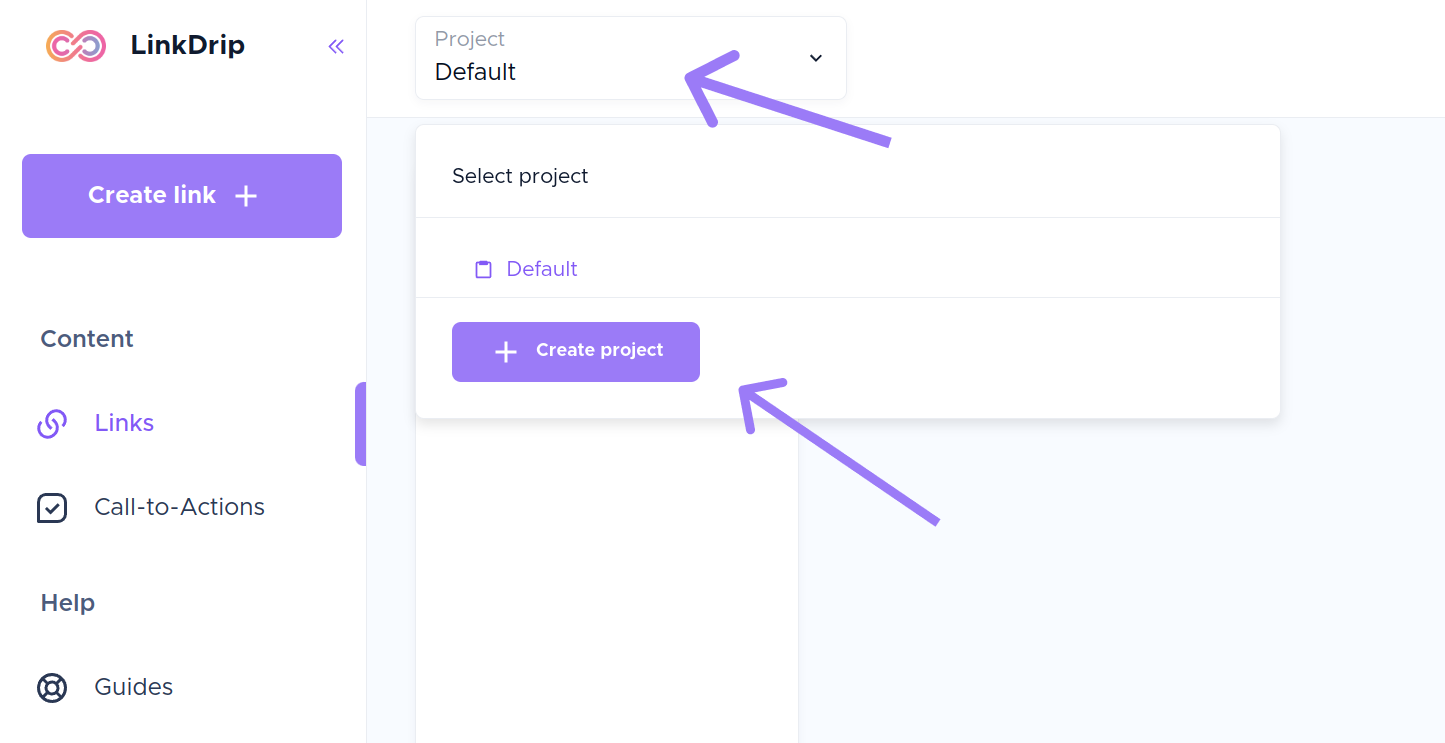
Task: Switch to the Links section
Action: tap(124, 423)
